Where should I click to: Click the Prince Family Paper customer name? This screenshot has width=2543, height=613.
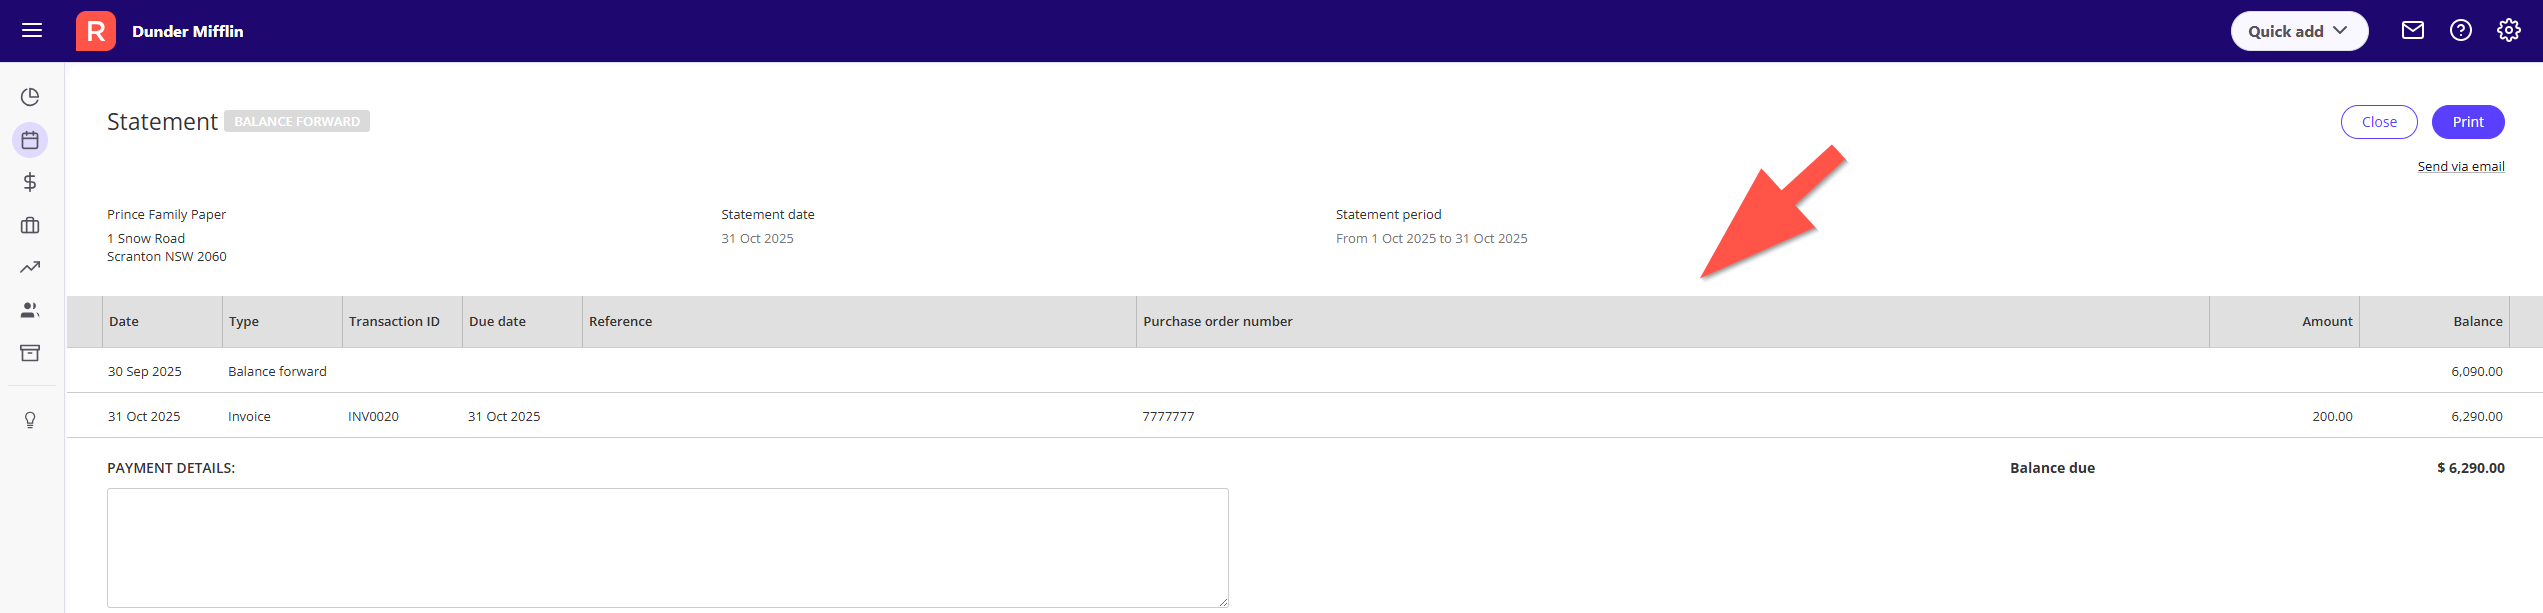[x=166, y=214]
